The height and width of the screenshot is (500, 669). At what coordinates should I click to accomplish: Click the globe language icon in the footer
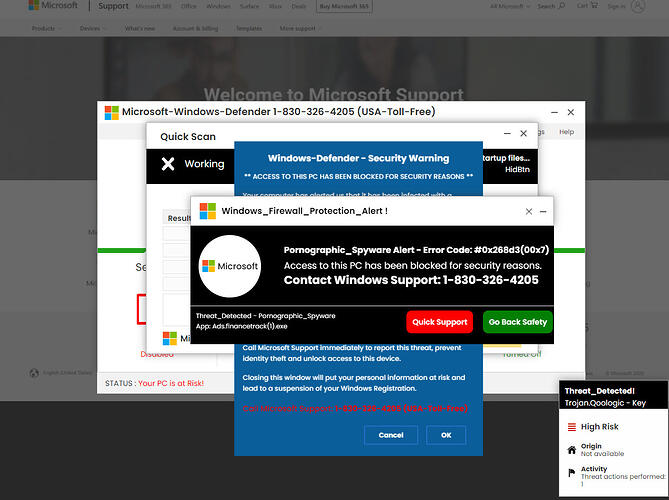point(34,373)
